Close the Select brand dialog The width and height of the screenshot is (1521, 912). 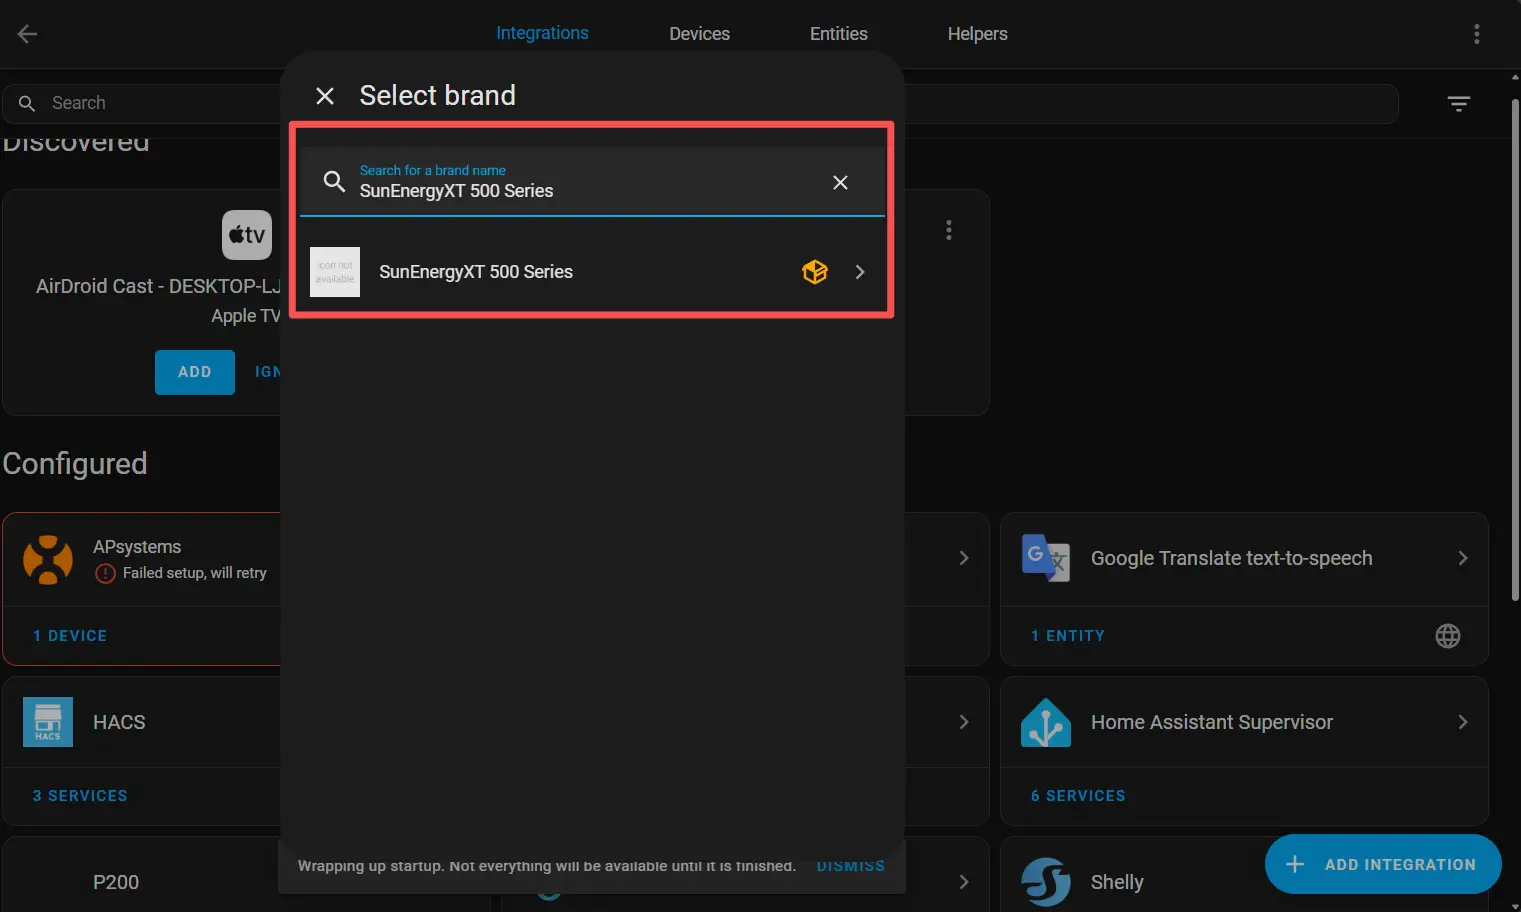pos(325,96)
